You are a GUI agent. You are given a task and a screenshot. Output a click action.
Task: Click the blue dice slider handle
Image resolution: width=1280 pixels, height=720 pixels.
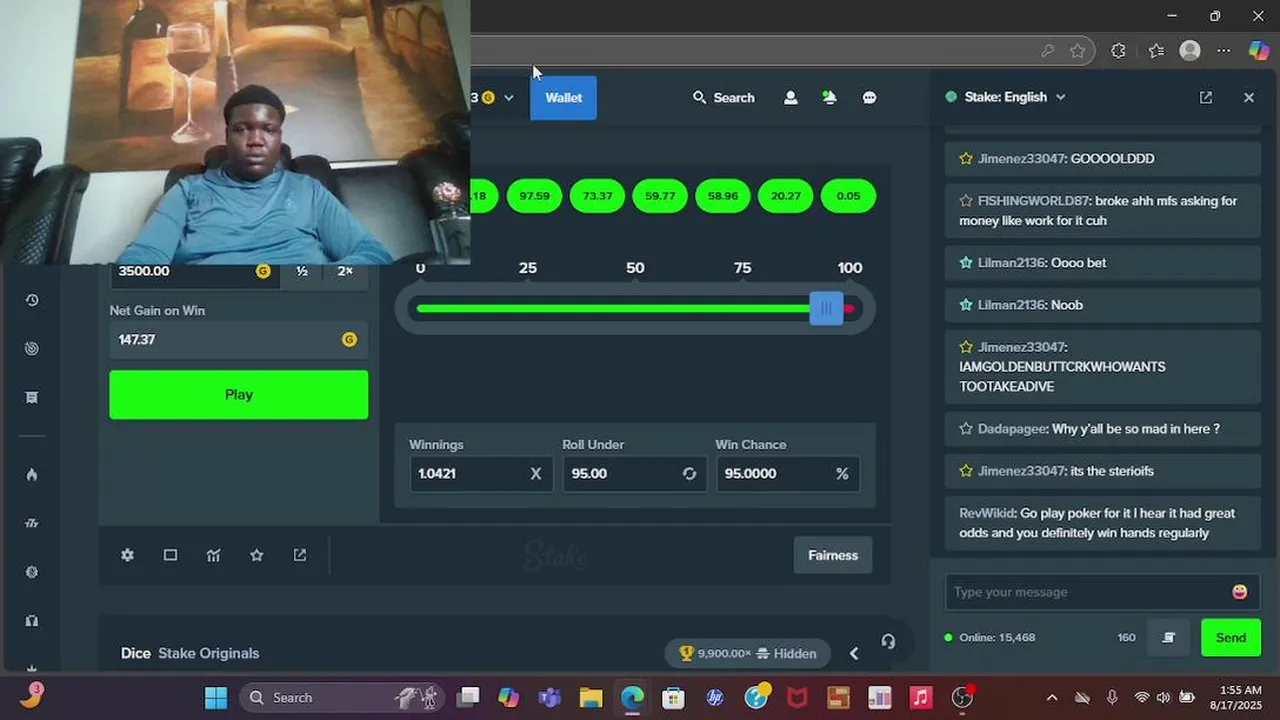pyautogui.click(x=826, y=308)
